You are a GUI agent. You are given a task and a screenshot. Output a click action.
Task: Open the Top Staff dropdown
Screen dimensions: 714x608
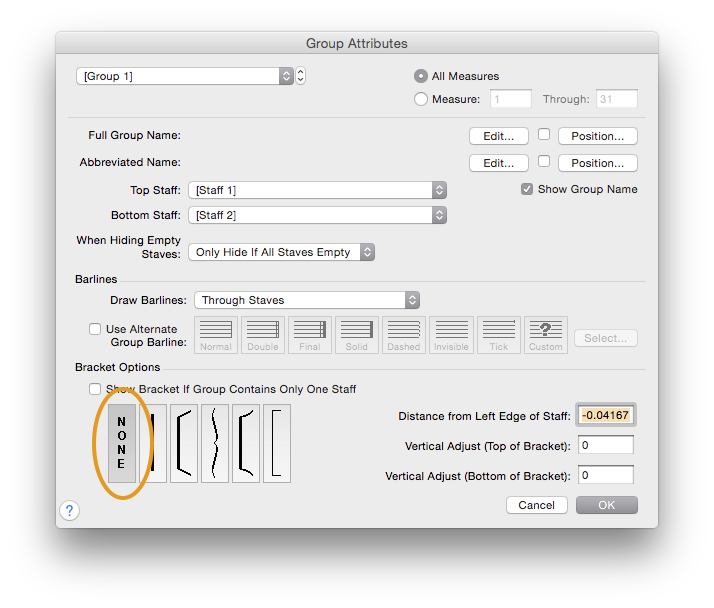point(317,190)
